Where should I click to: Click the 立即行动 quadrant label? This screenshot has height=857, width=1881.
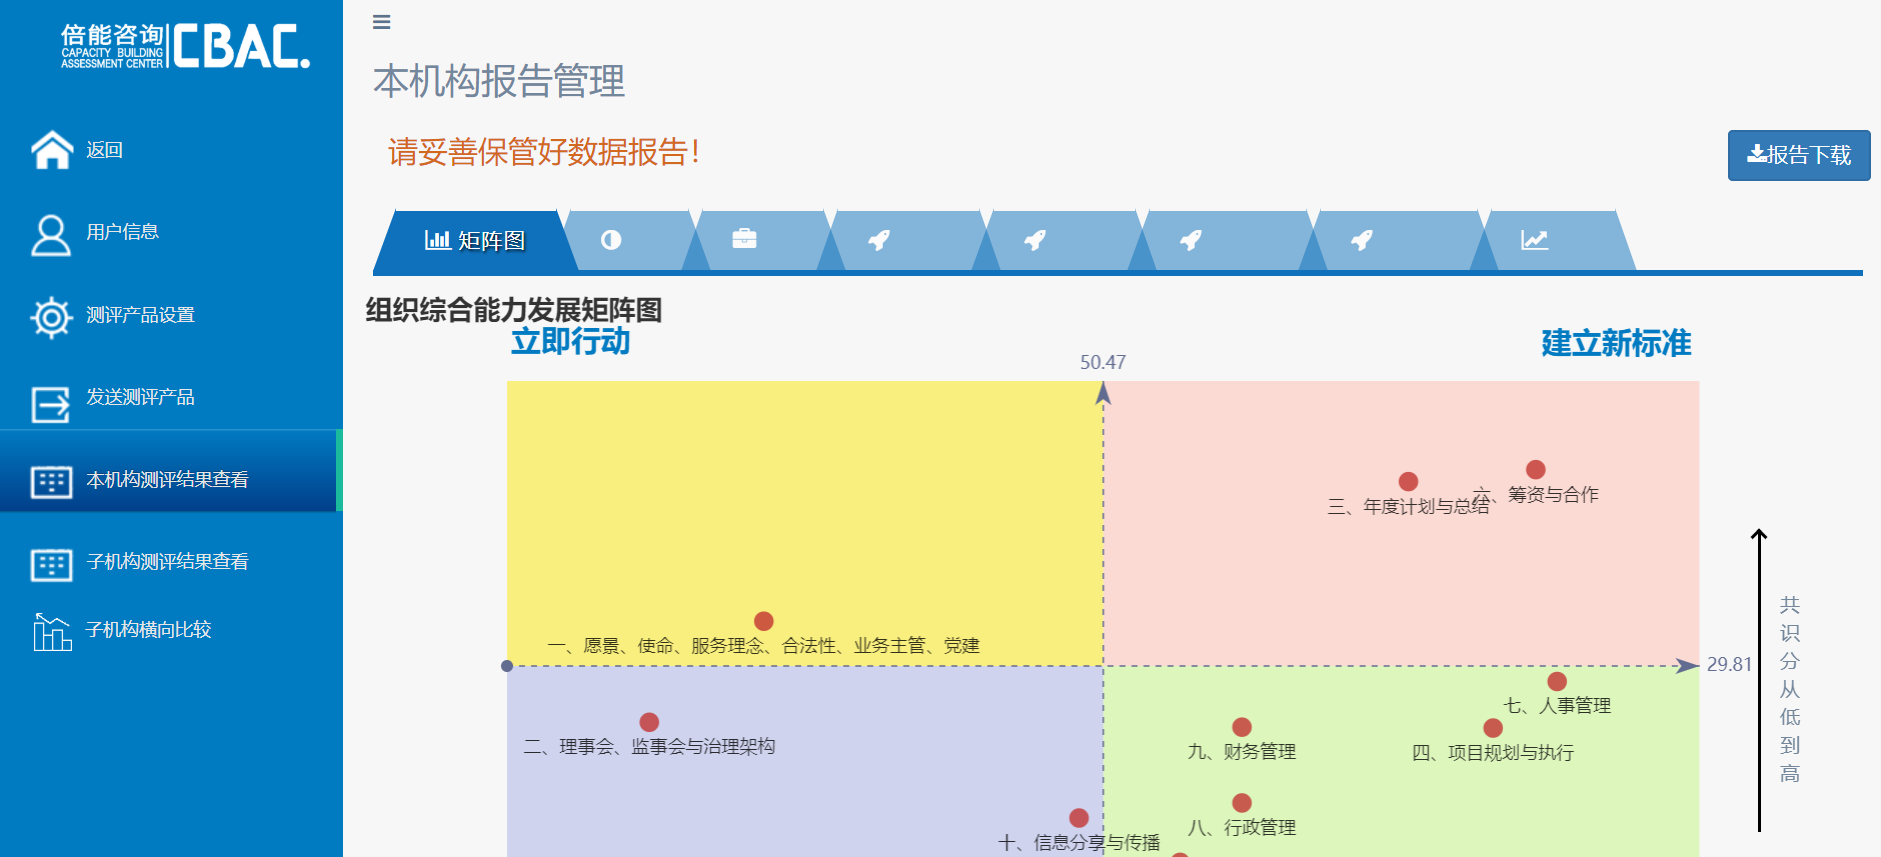click(x=571, y=342)
